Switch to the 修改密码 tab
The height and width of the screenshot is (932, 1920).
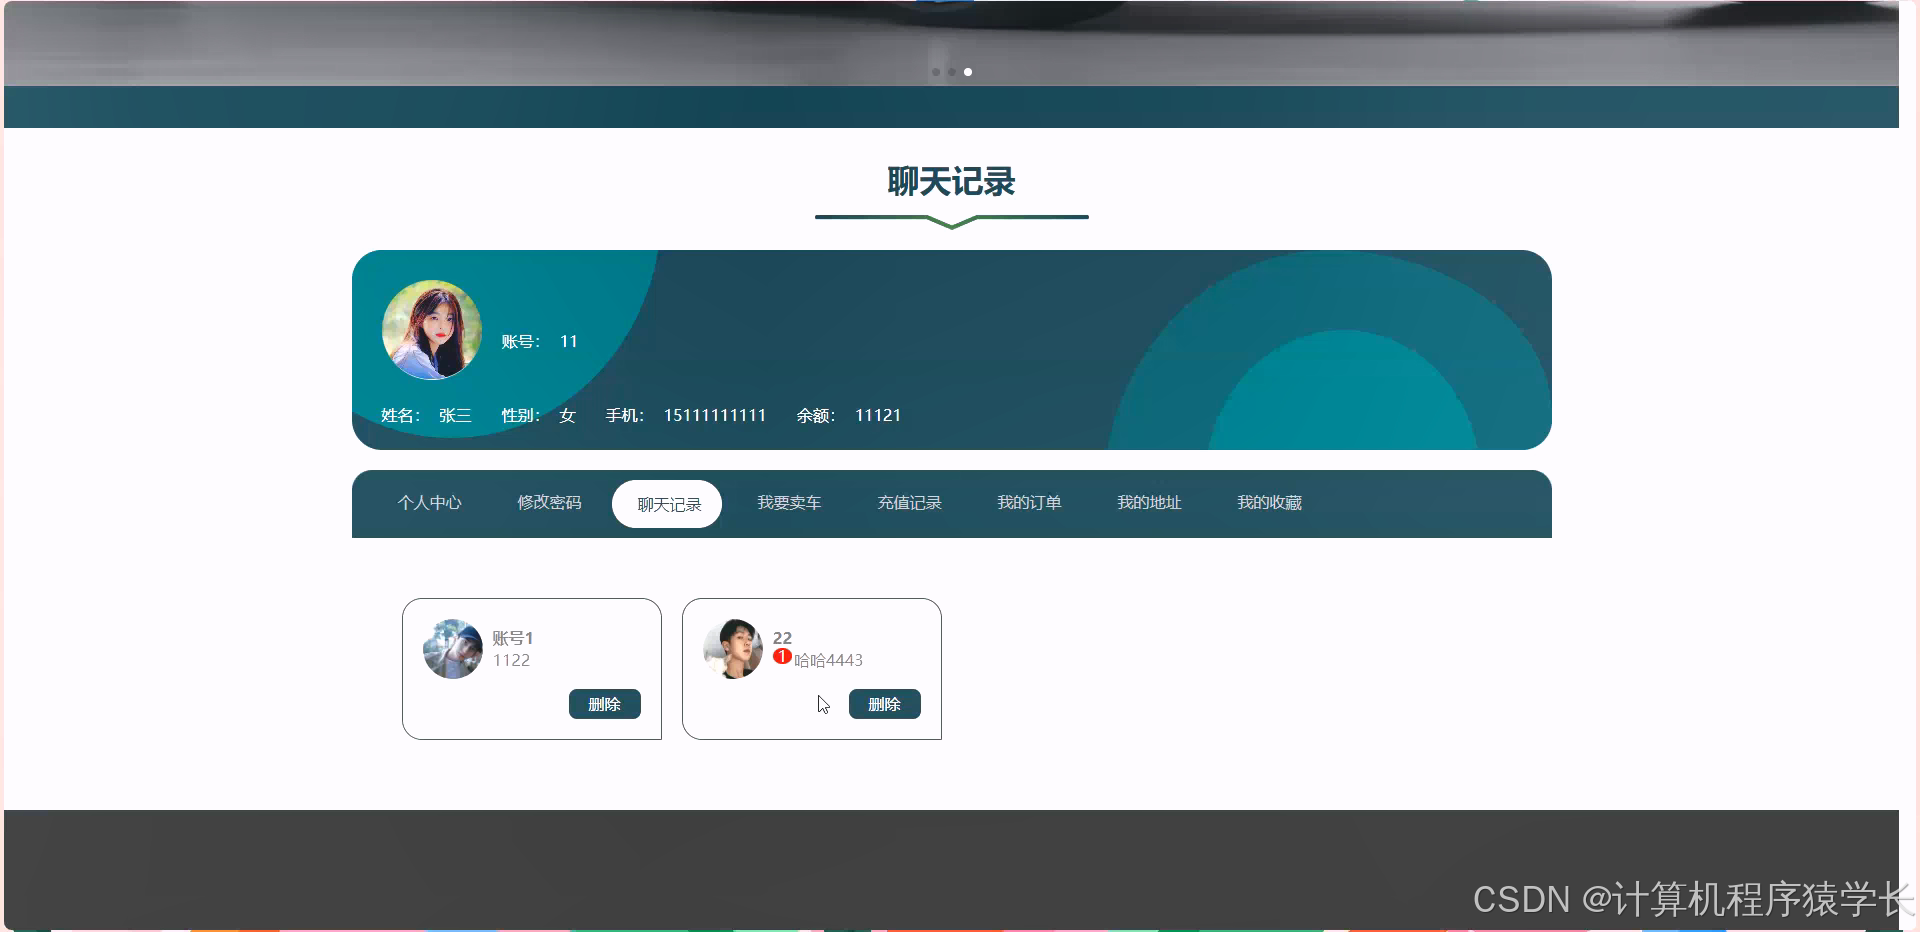[549, 503]
